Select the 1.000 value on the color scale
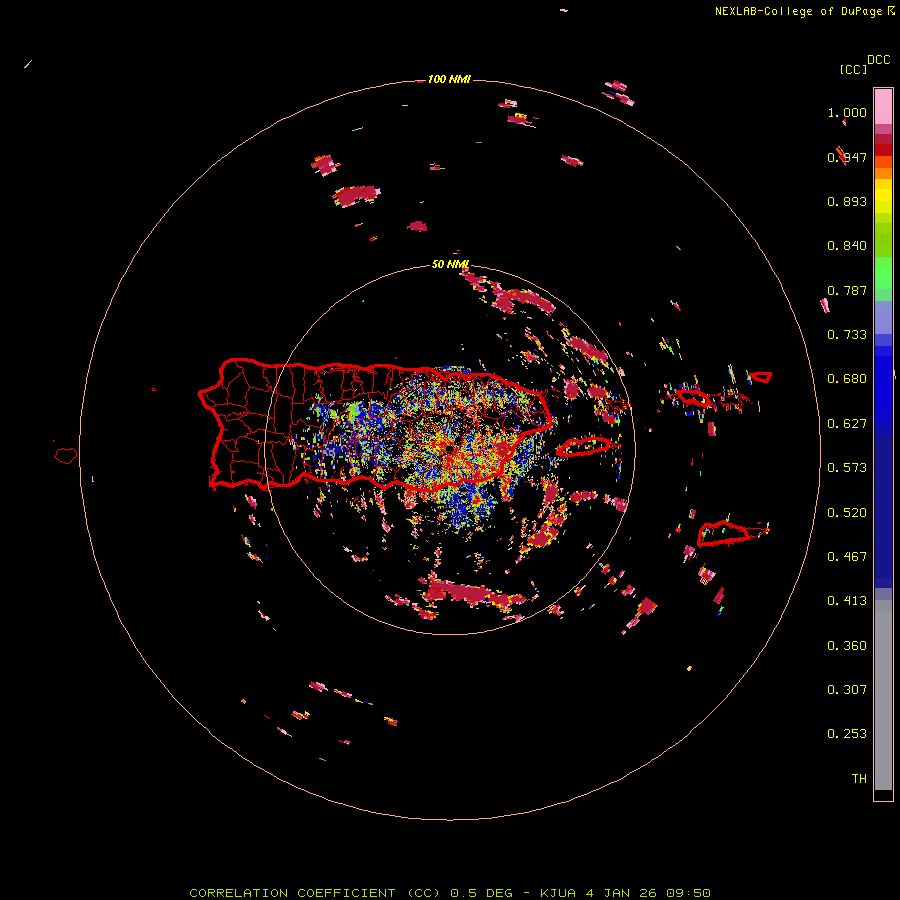900x900 pixels. tap(847, 112)
